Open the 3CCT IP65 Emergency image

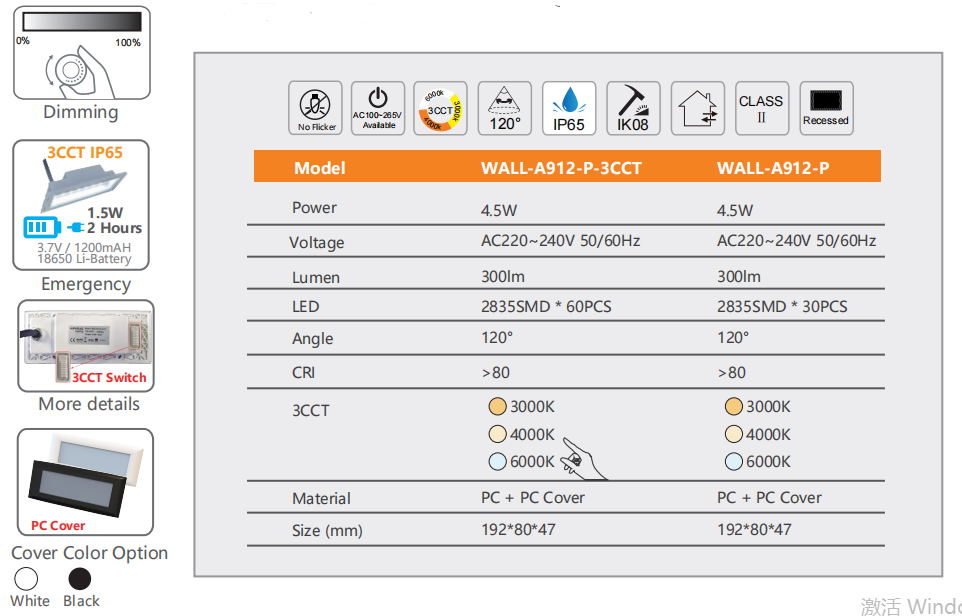coord(81,206)
